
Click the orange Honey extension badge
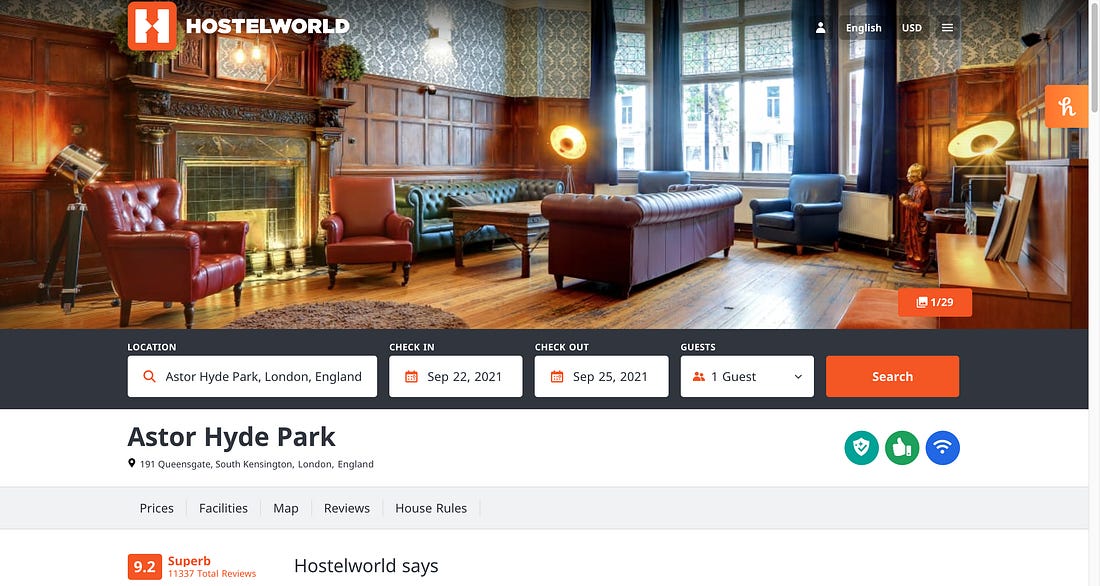click(1066, 107)
